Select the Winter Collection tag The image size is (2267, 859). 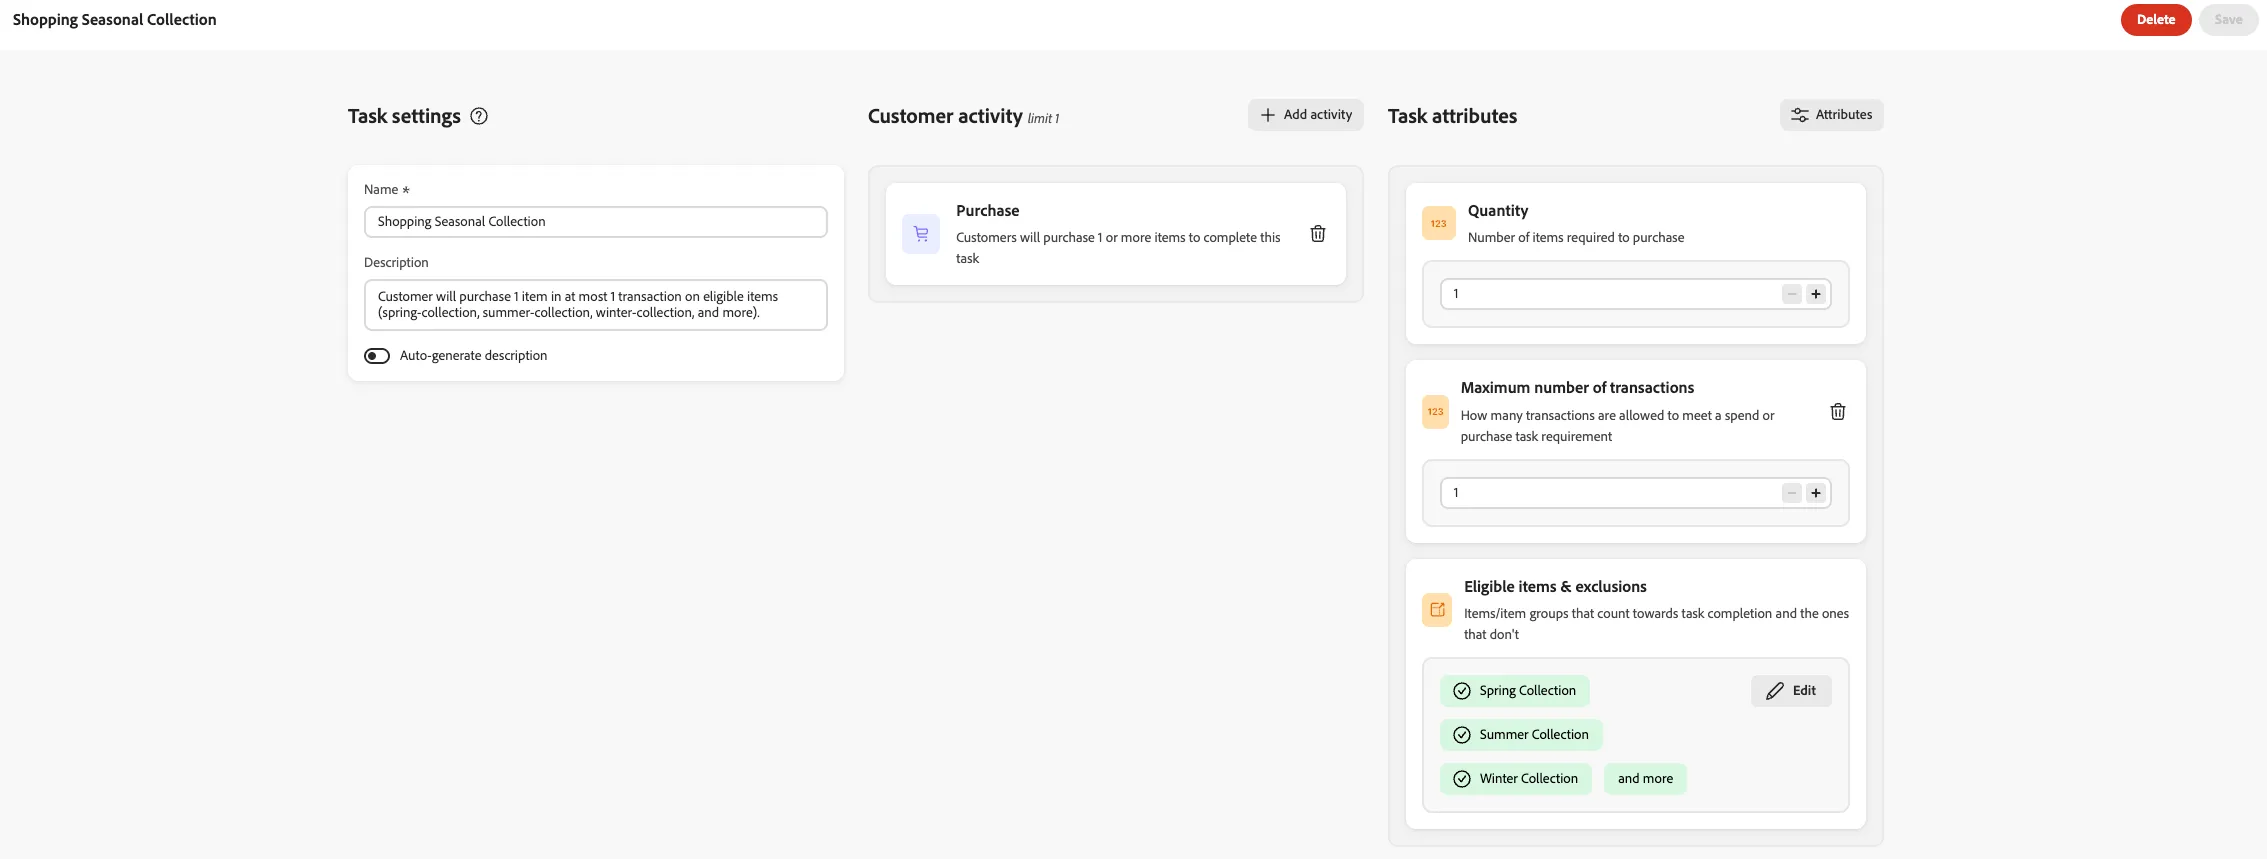(x=1516, y=779)
